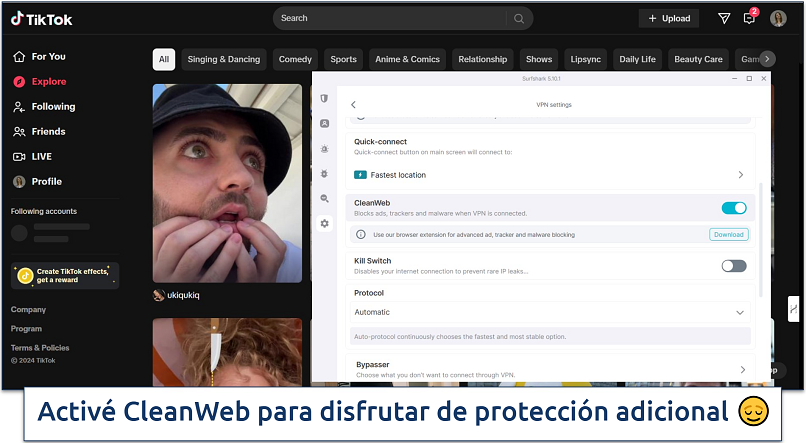Open Fastest location quick-connect chevron
The width and height of the screenshot is (806, 443).
click(741, 175)
